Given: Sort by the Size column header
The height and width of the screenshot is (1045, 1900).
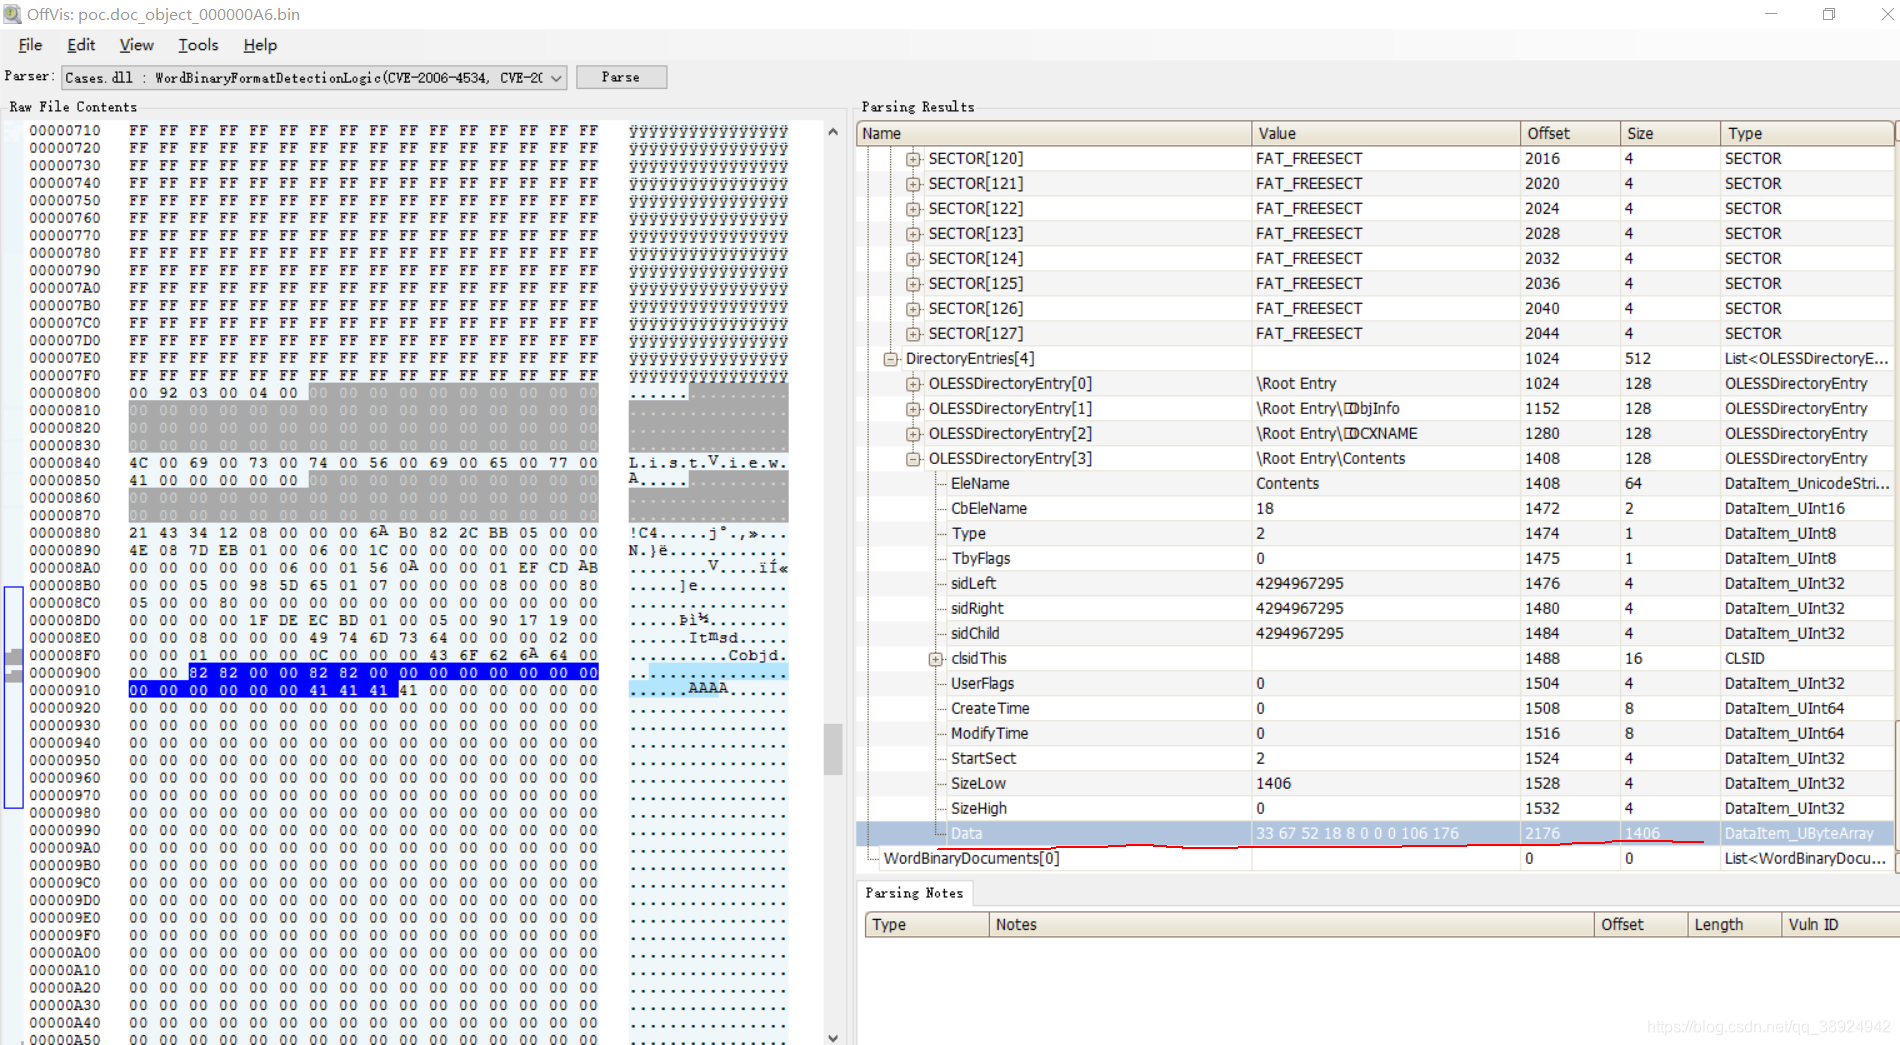Looking at the screenshot, I should coord(1670,133).
